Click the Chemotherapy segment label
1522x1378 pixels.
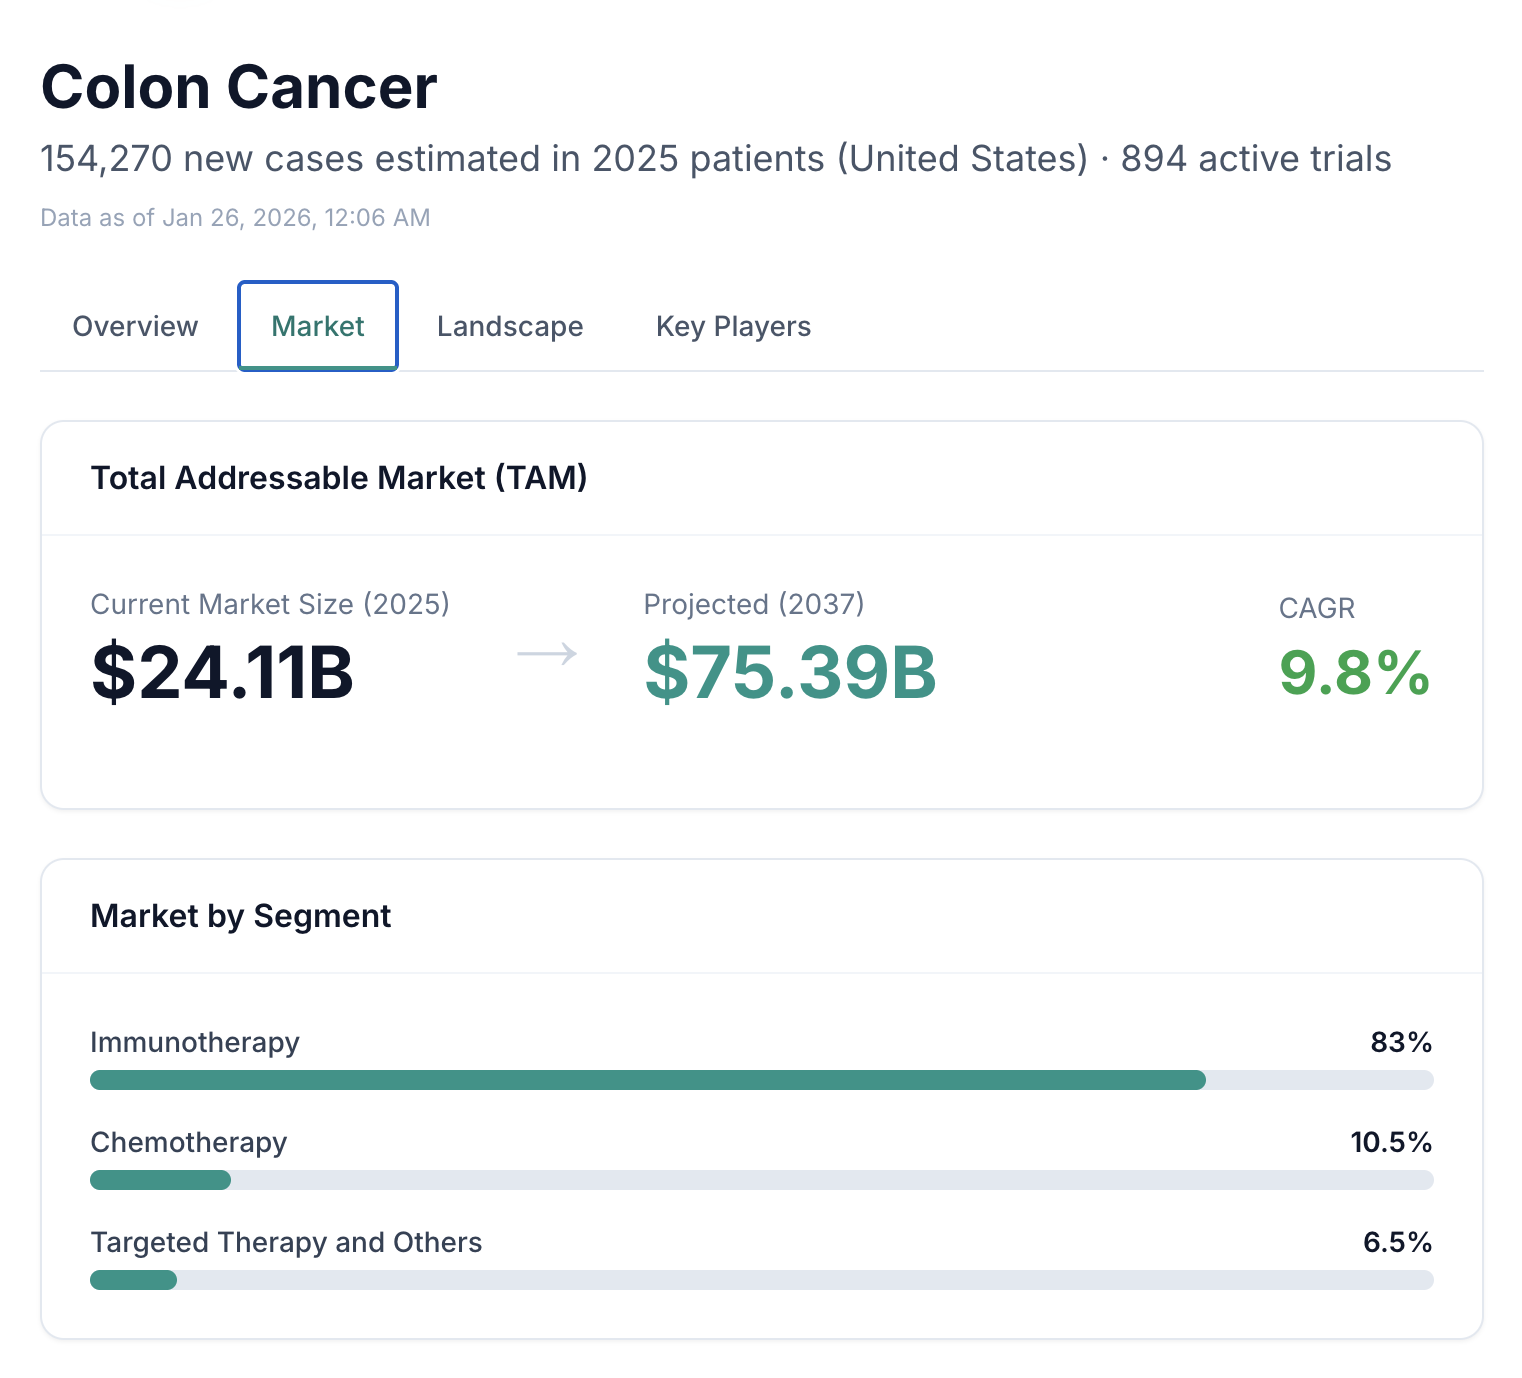[x=188, y=1142]
